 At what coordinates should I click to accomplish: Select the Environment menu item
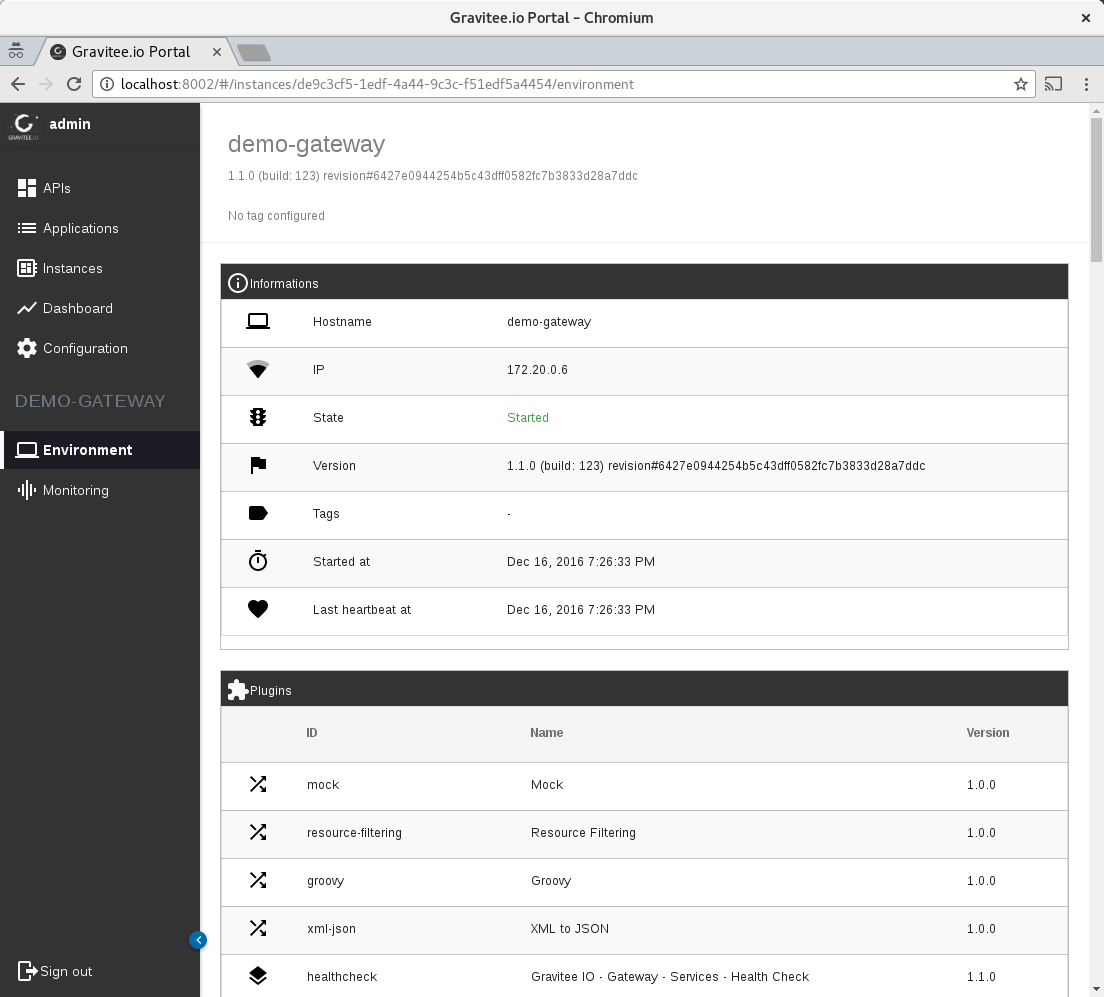tap(87, 450)
